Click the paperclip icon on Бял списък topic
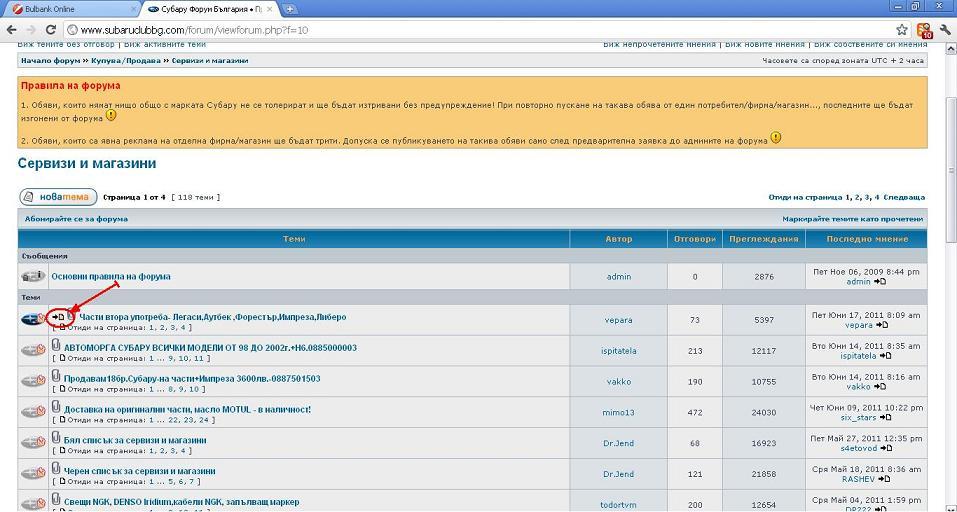Image resolution: width=957 pixels, height=512 pixels. pos(56,438)
